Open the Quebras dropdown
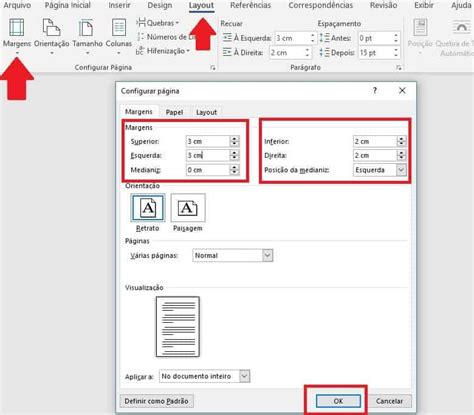This screenshot has width=474, height=415. (158, 23)
